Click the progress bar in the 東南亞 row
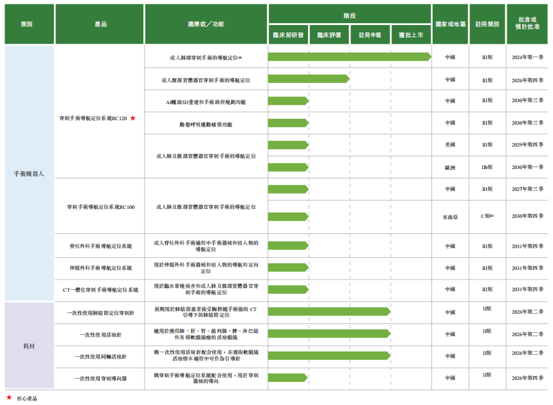Screen dimensions: 553x405 tap(288, 217)
